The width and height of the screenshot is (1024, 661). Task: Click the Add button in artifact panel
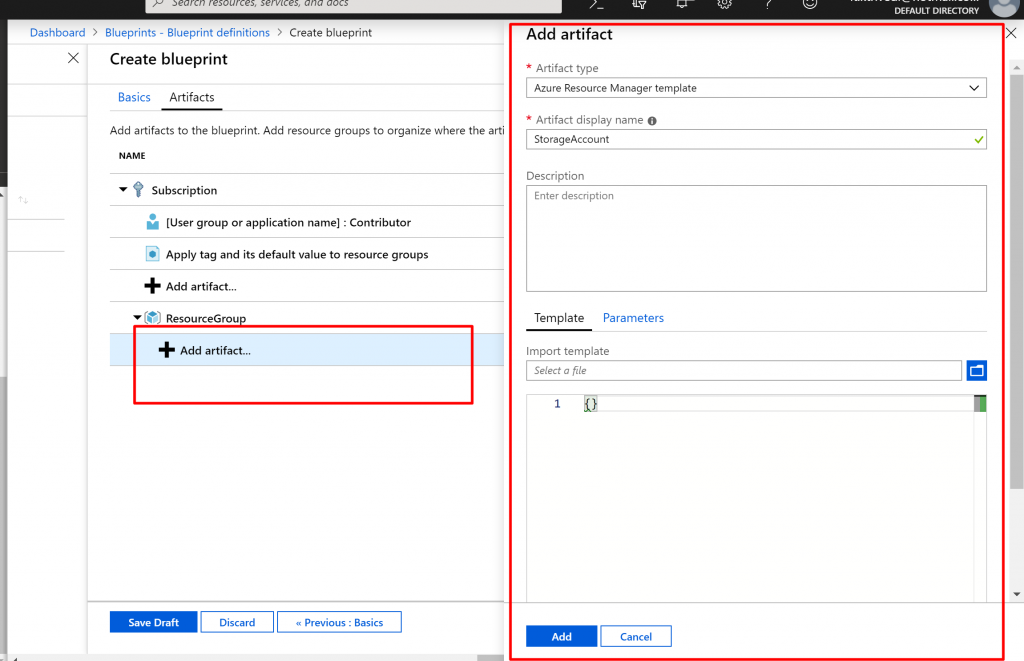[561, 636]
